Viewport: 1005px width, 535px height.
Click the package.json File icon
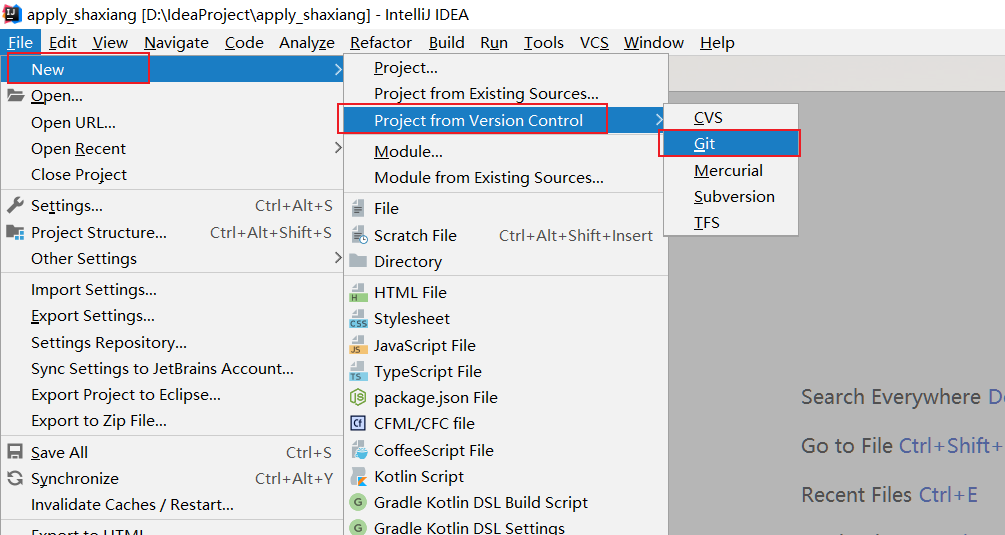tap(358, 397)
